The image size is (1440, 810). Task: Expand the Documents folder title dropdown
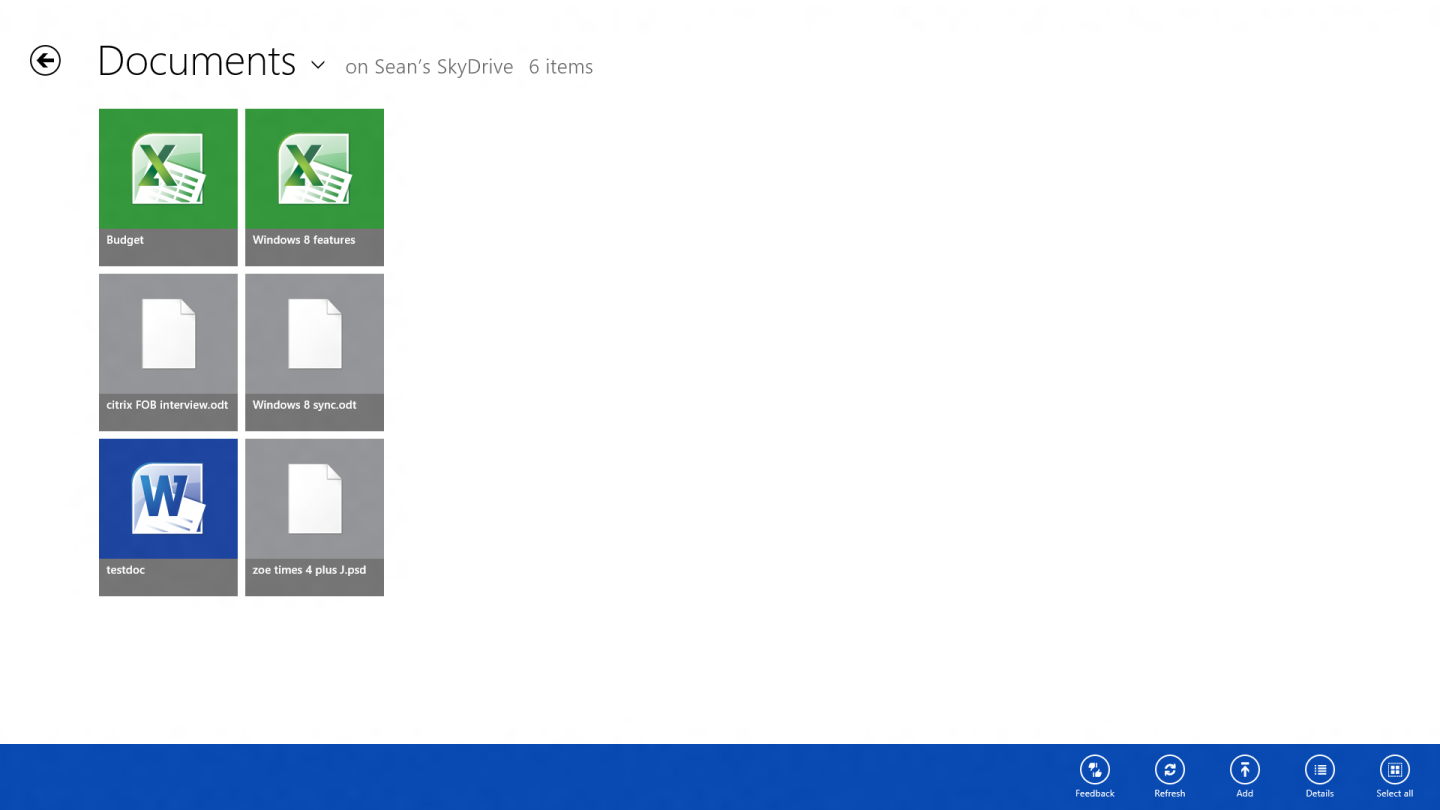(317, 66)
